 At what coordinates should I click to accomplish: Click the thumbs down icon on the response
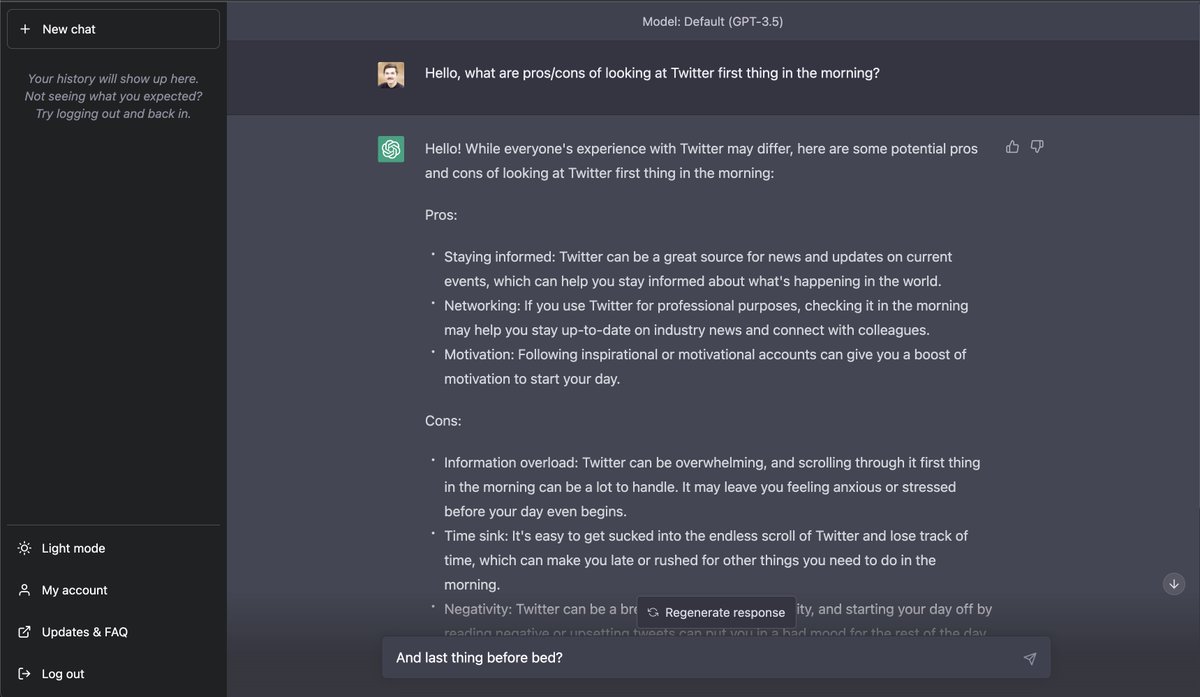[1037, 147]
